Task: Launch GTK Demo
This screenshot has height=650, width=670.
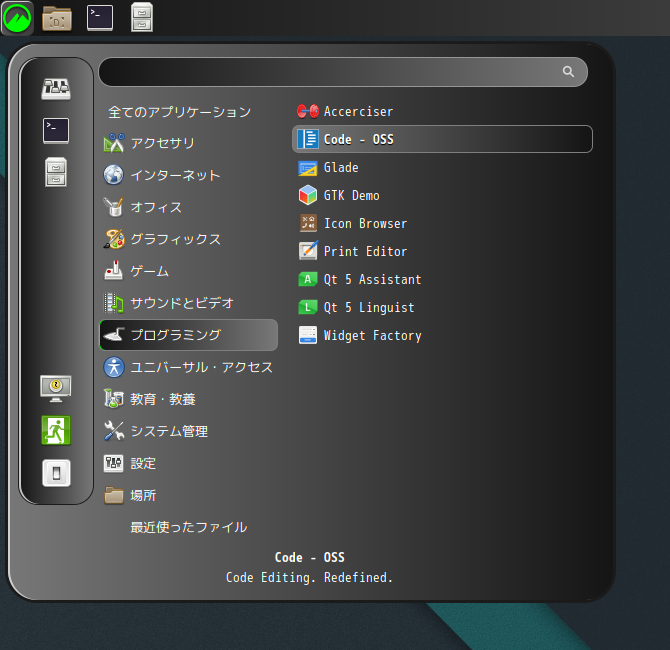Action: 442,195
